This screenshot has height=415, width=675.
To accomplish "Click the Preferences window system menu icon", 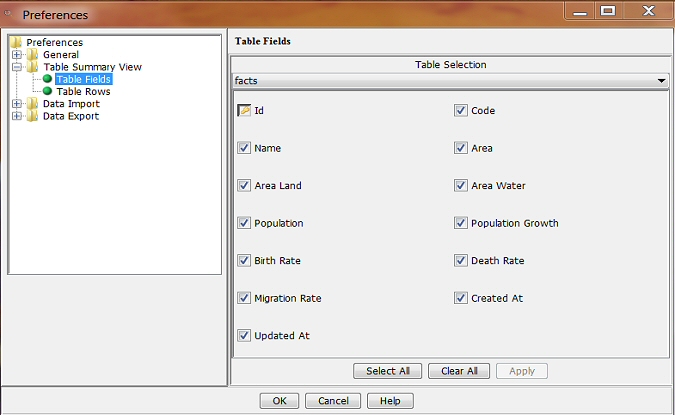I will pyautogui.click(x=10, y=14).
